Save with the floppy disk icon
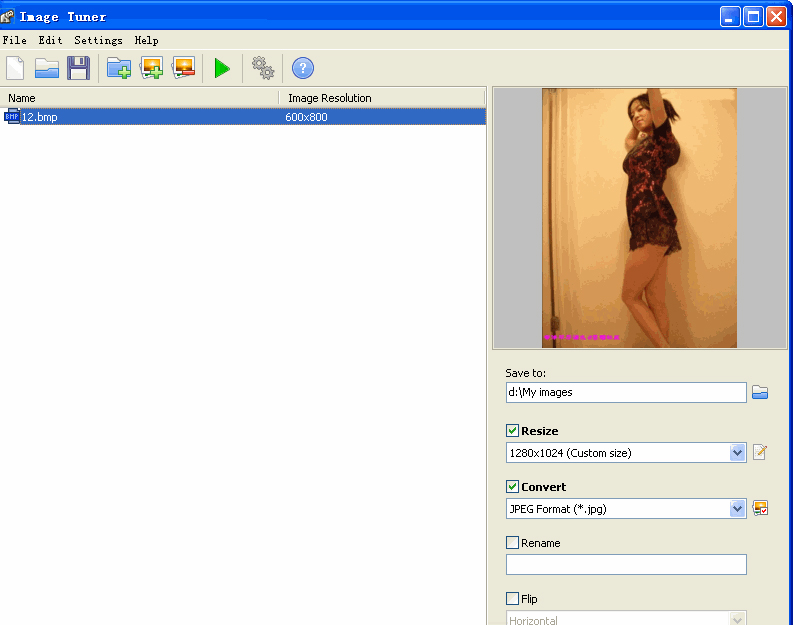The height and width of the screenshot is (625, 793). point(78,68)
